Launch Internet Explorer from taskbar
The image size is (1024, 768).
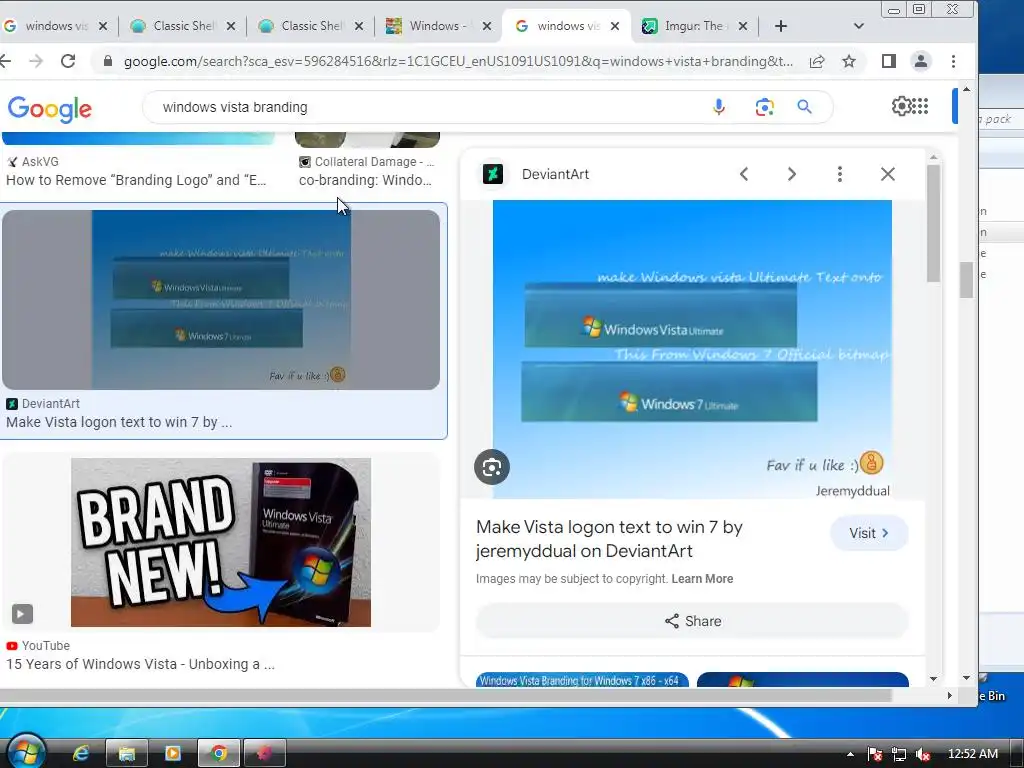coord(80,754)
